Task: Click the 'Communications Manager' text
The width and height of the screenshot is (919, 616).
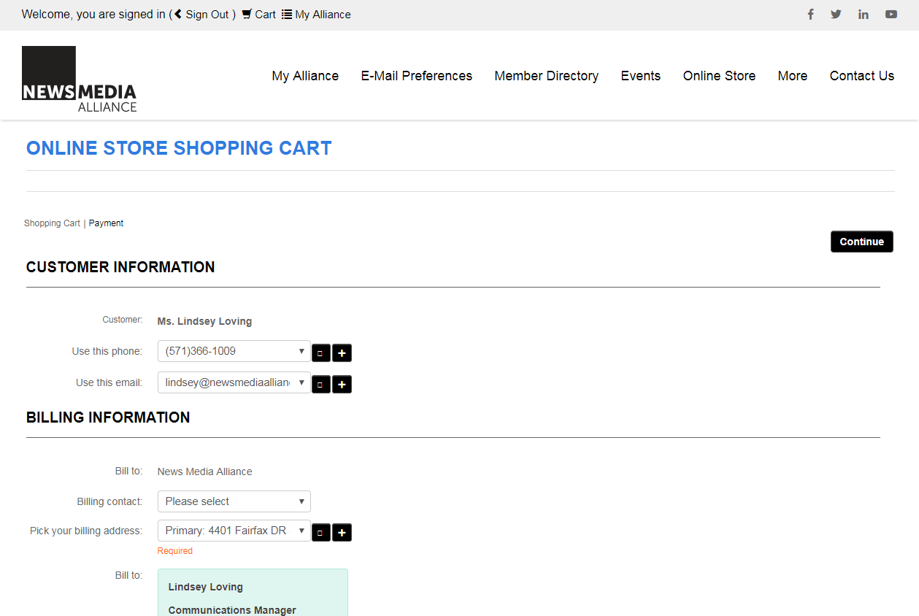Action: [x=232, y=610]
